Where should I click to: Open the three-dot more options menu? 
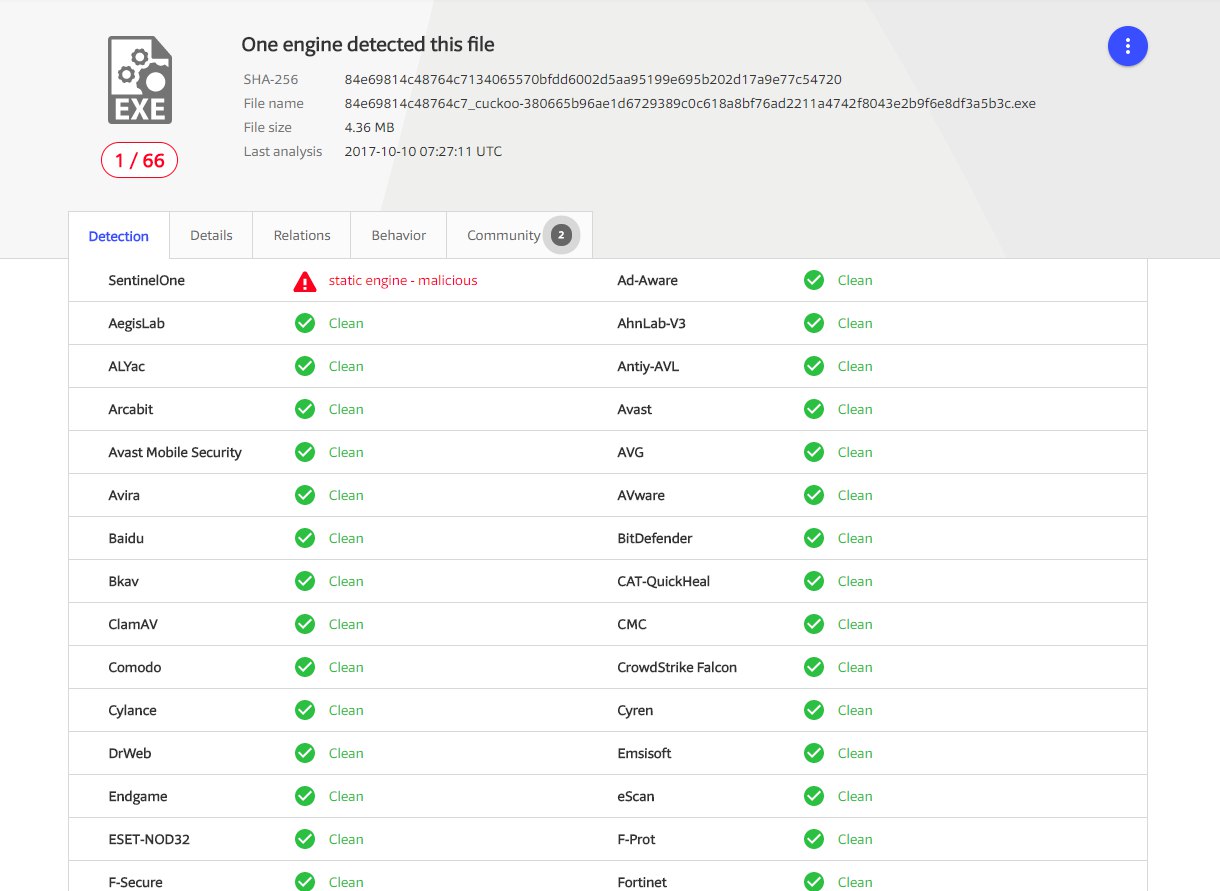coord(1127,46)
